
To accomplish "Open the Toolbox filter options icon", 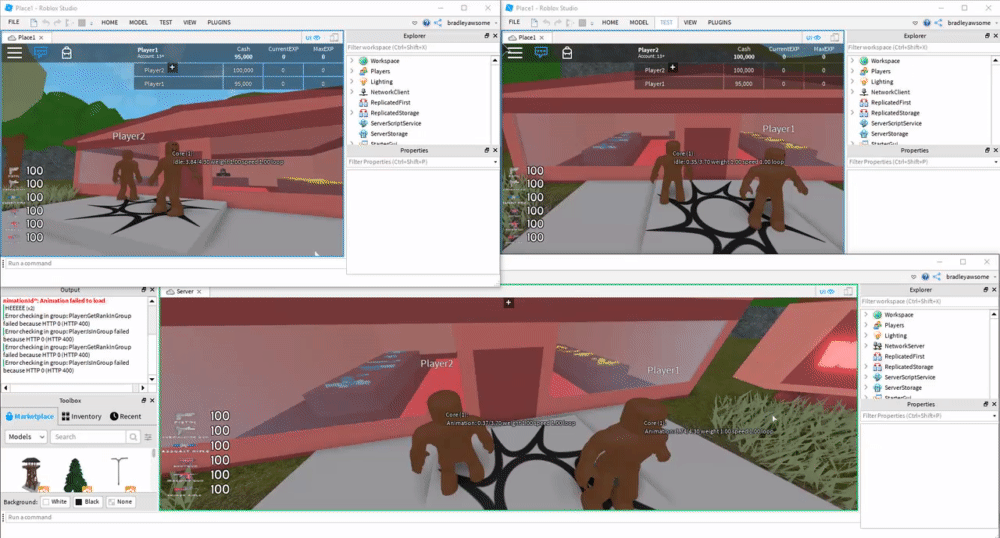I will pos(148,437).
